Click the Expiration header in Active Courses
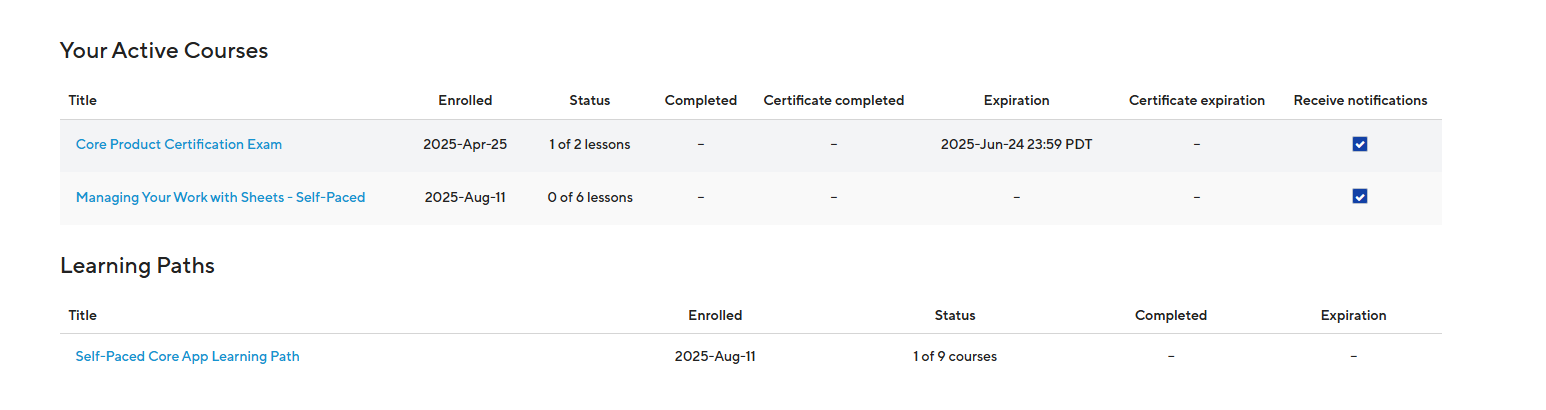The image size is (1546, 410). tap(1017, 100)
